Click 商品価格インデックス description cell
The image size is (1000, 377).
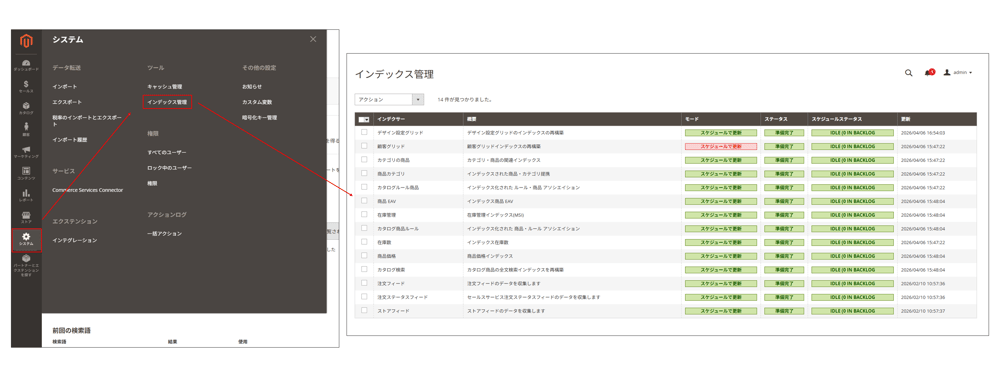click(490, 256)
